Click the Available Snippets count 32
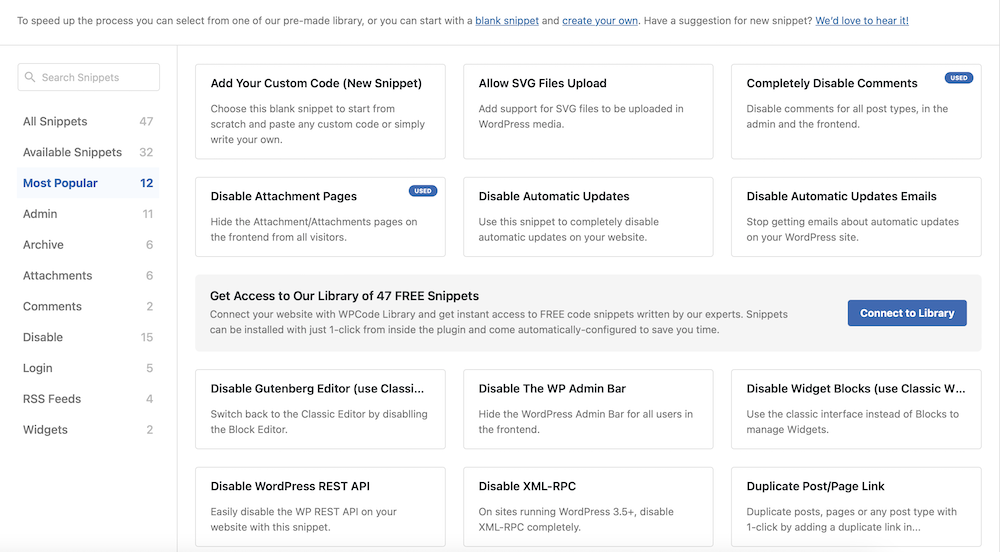Image resolution: width=1000 pixels, height=552 pixels. 146,152
